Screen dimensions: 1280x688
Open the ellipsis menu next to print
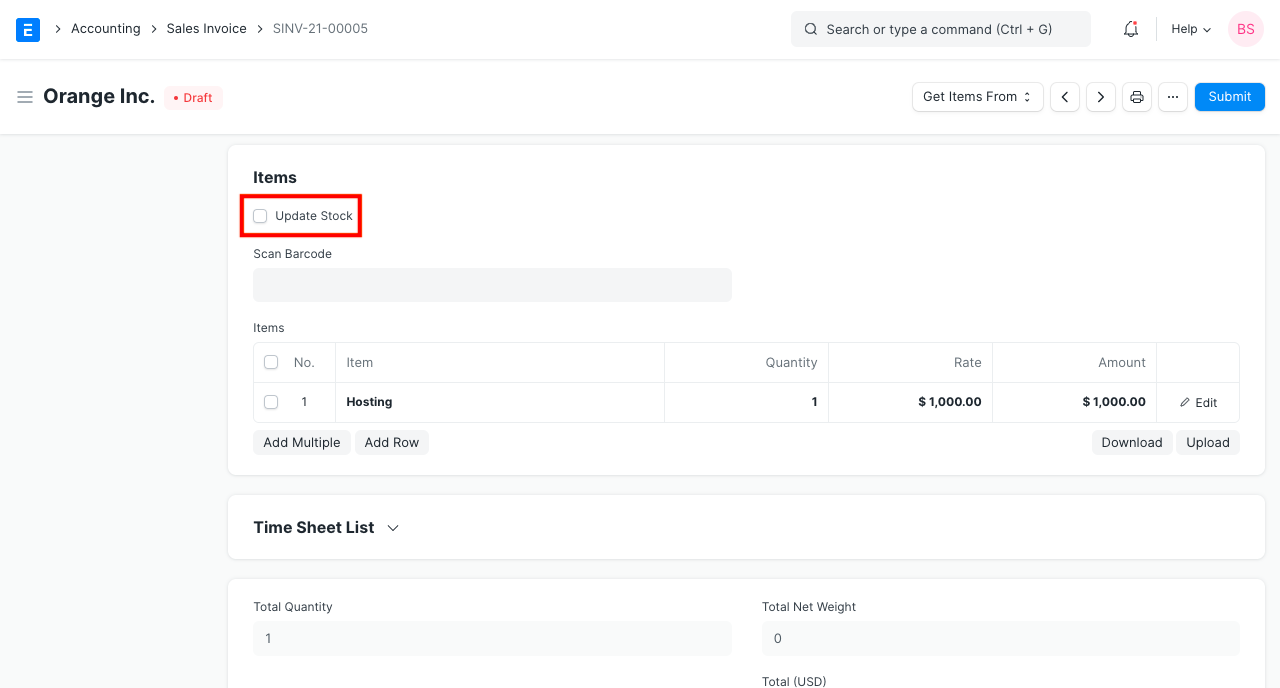tap(1172, 96)
